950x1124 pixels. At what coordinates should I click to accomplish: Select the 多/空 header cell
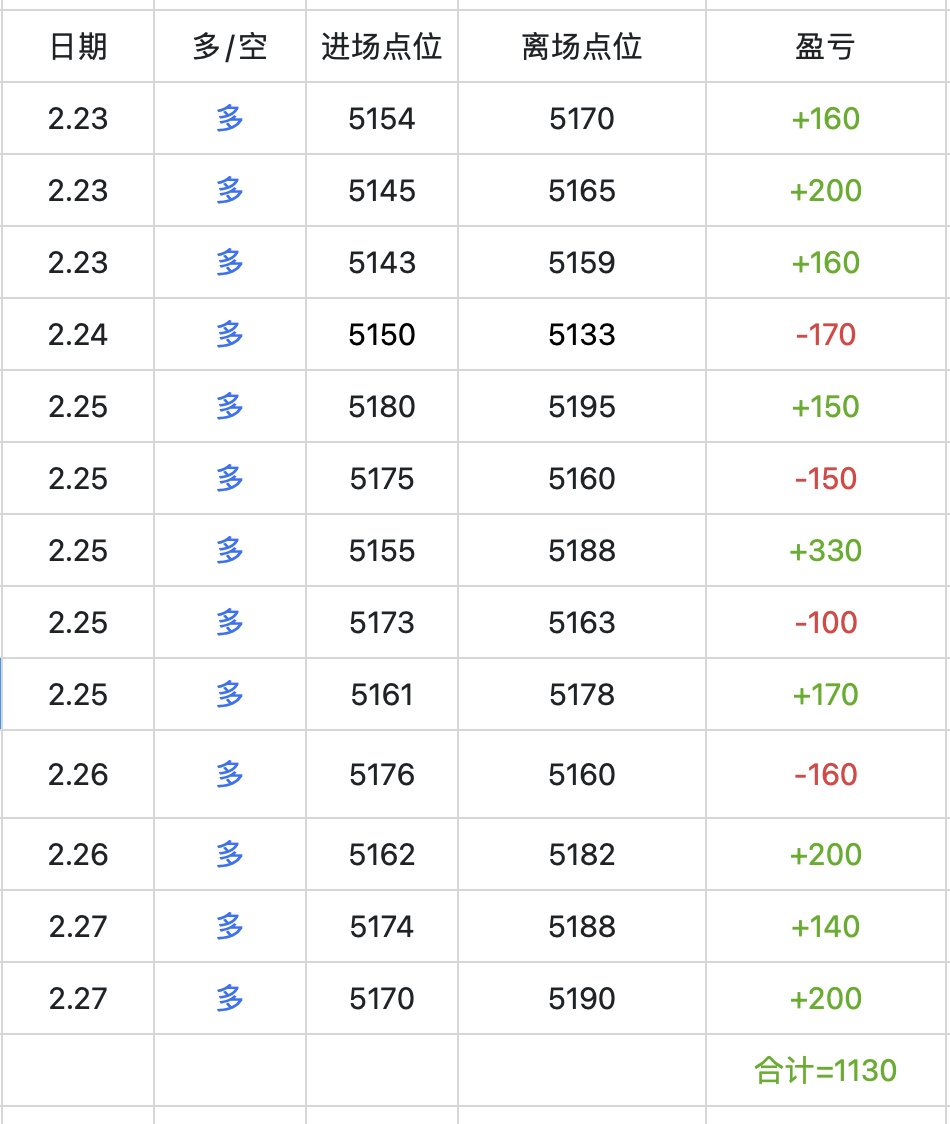point(230,47)
